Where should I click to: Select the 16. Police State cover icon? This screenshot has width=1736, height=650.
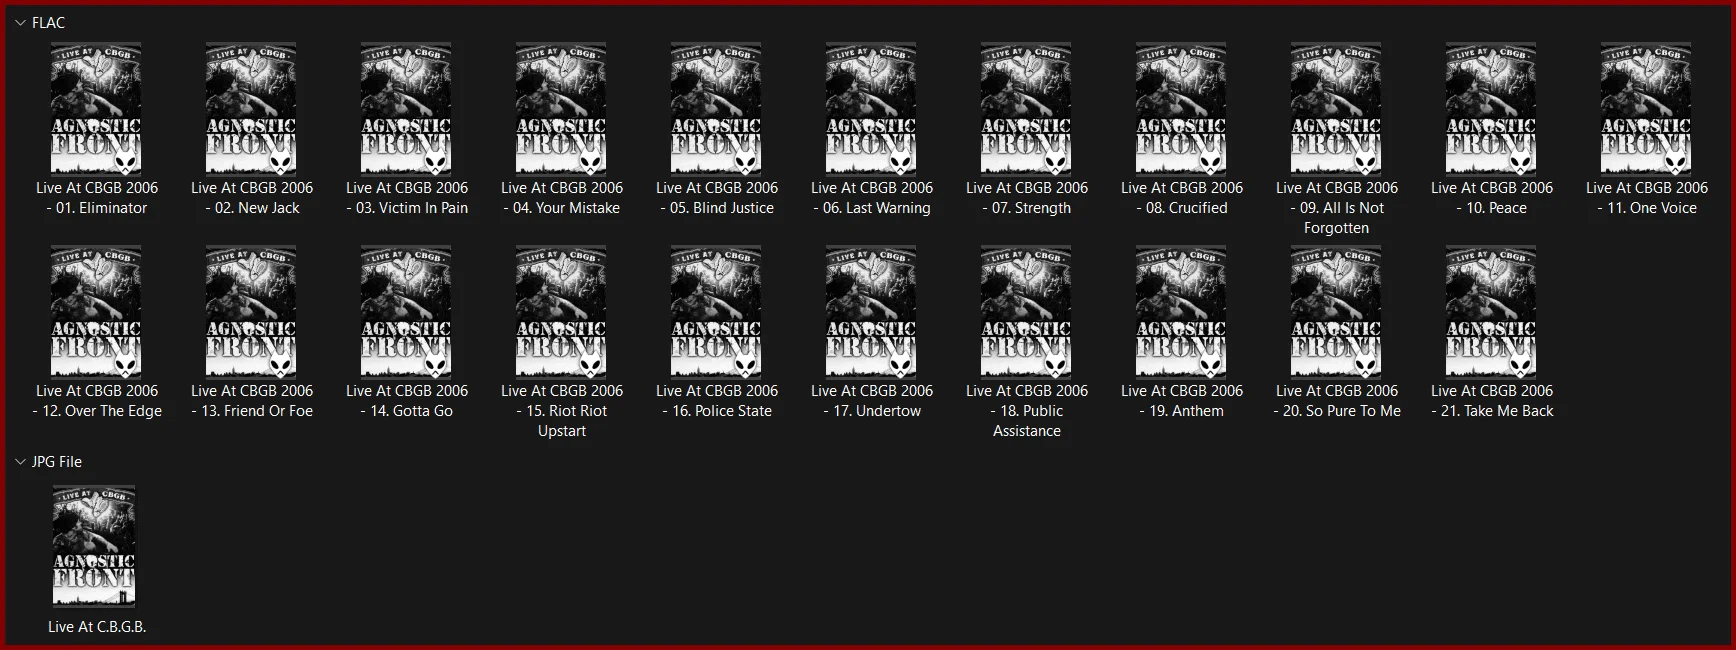[716, 312]
